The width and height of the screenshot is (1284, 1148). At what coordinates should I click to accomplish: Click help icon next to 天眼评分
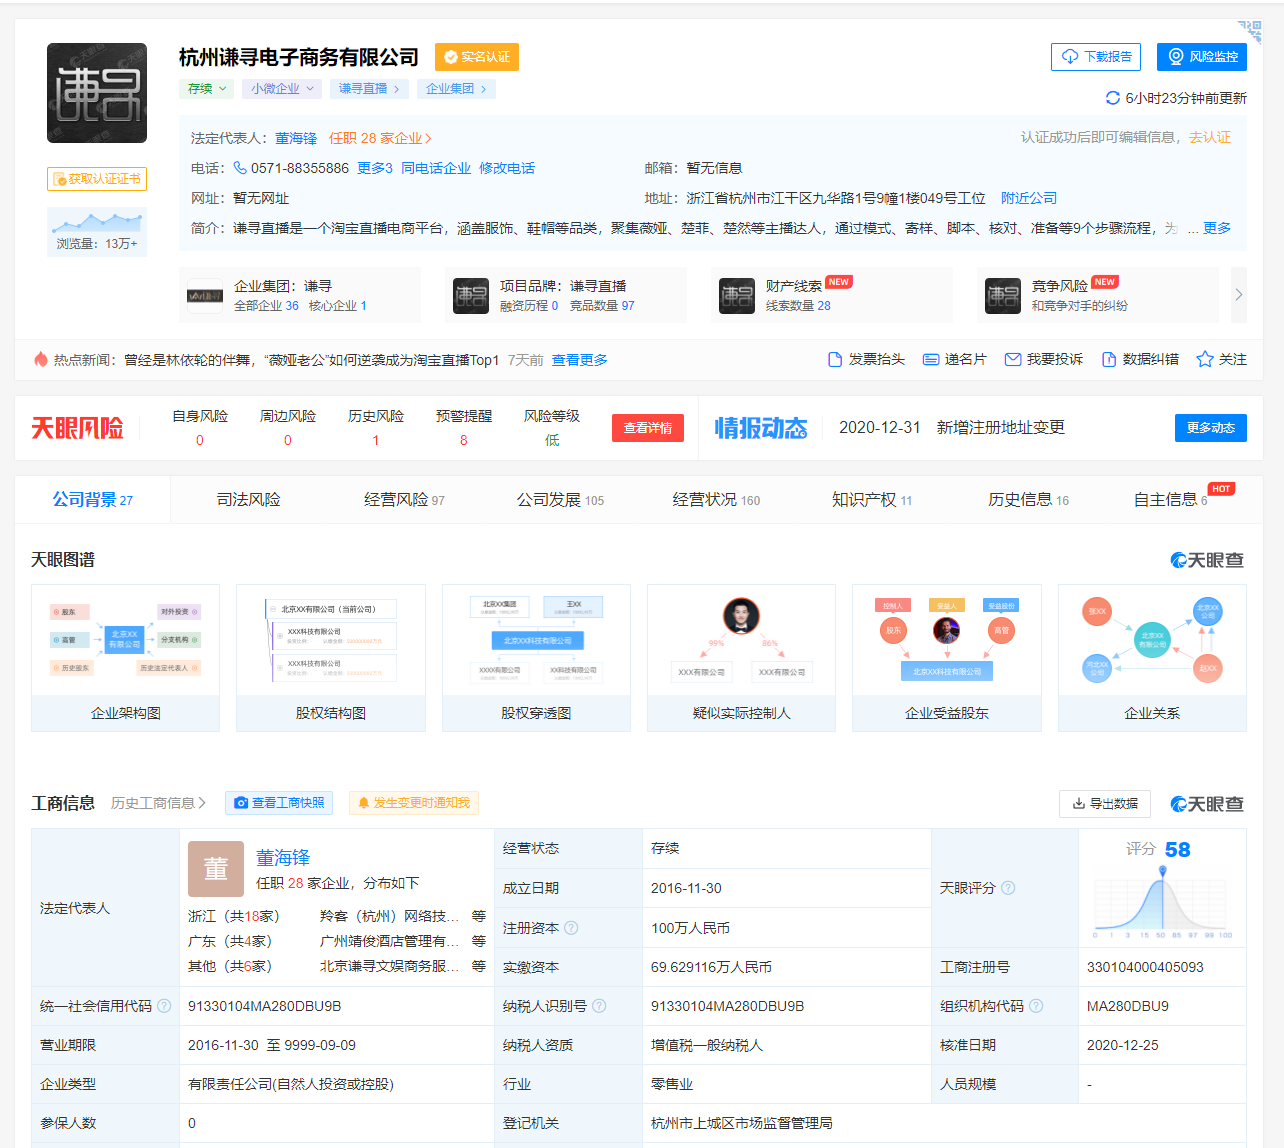point(1008,888)
